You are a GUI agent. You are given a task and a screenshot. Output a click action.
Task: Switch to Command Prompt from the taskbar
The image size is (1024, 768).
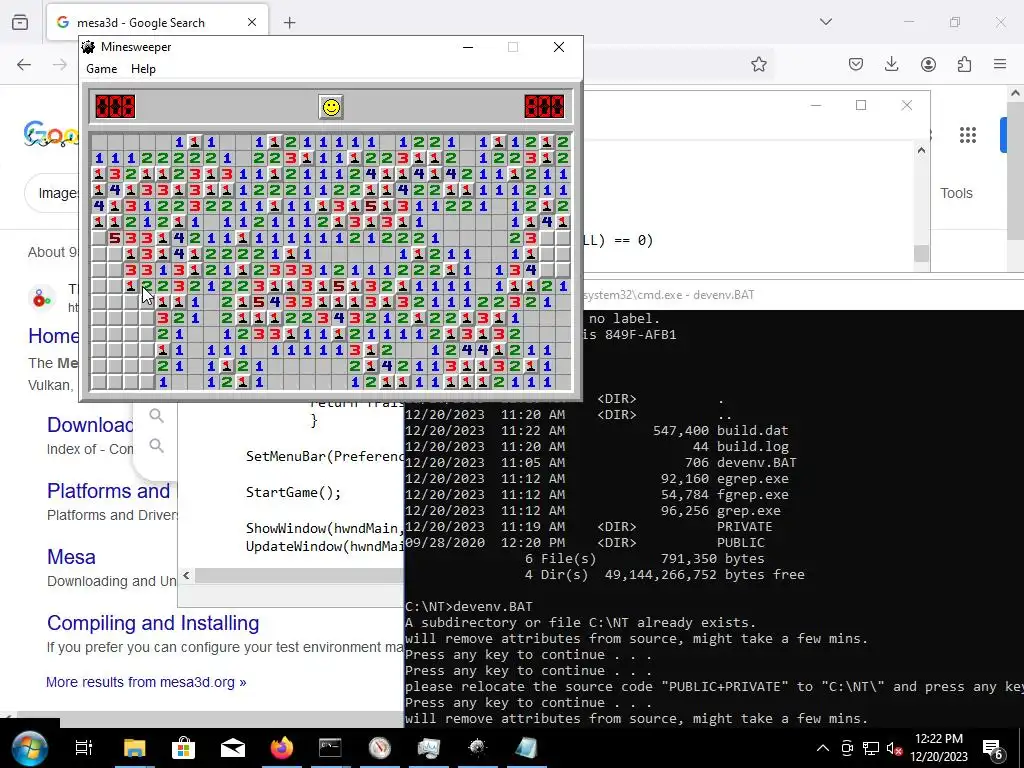(x=330, y=748)
